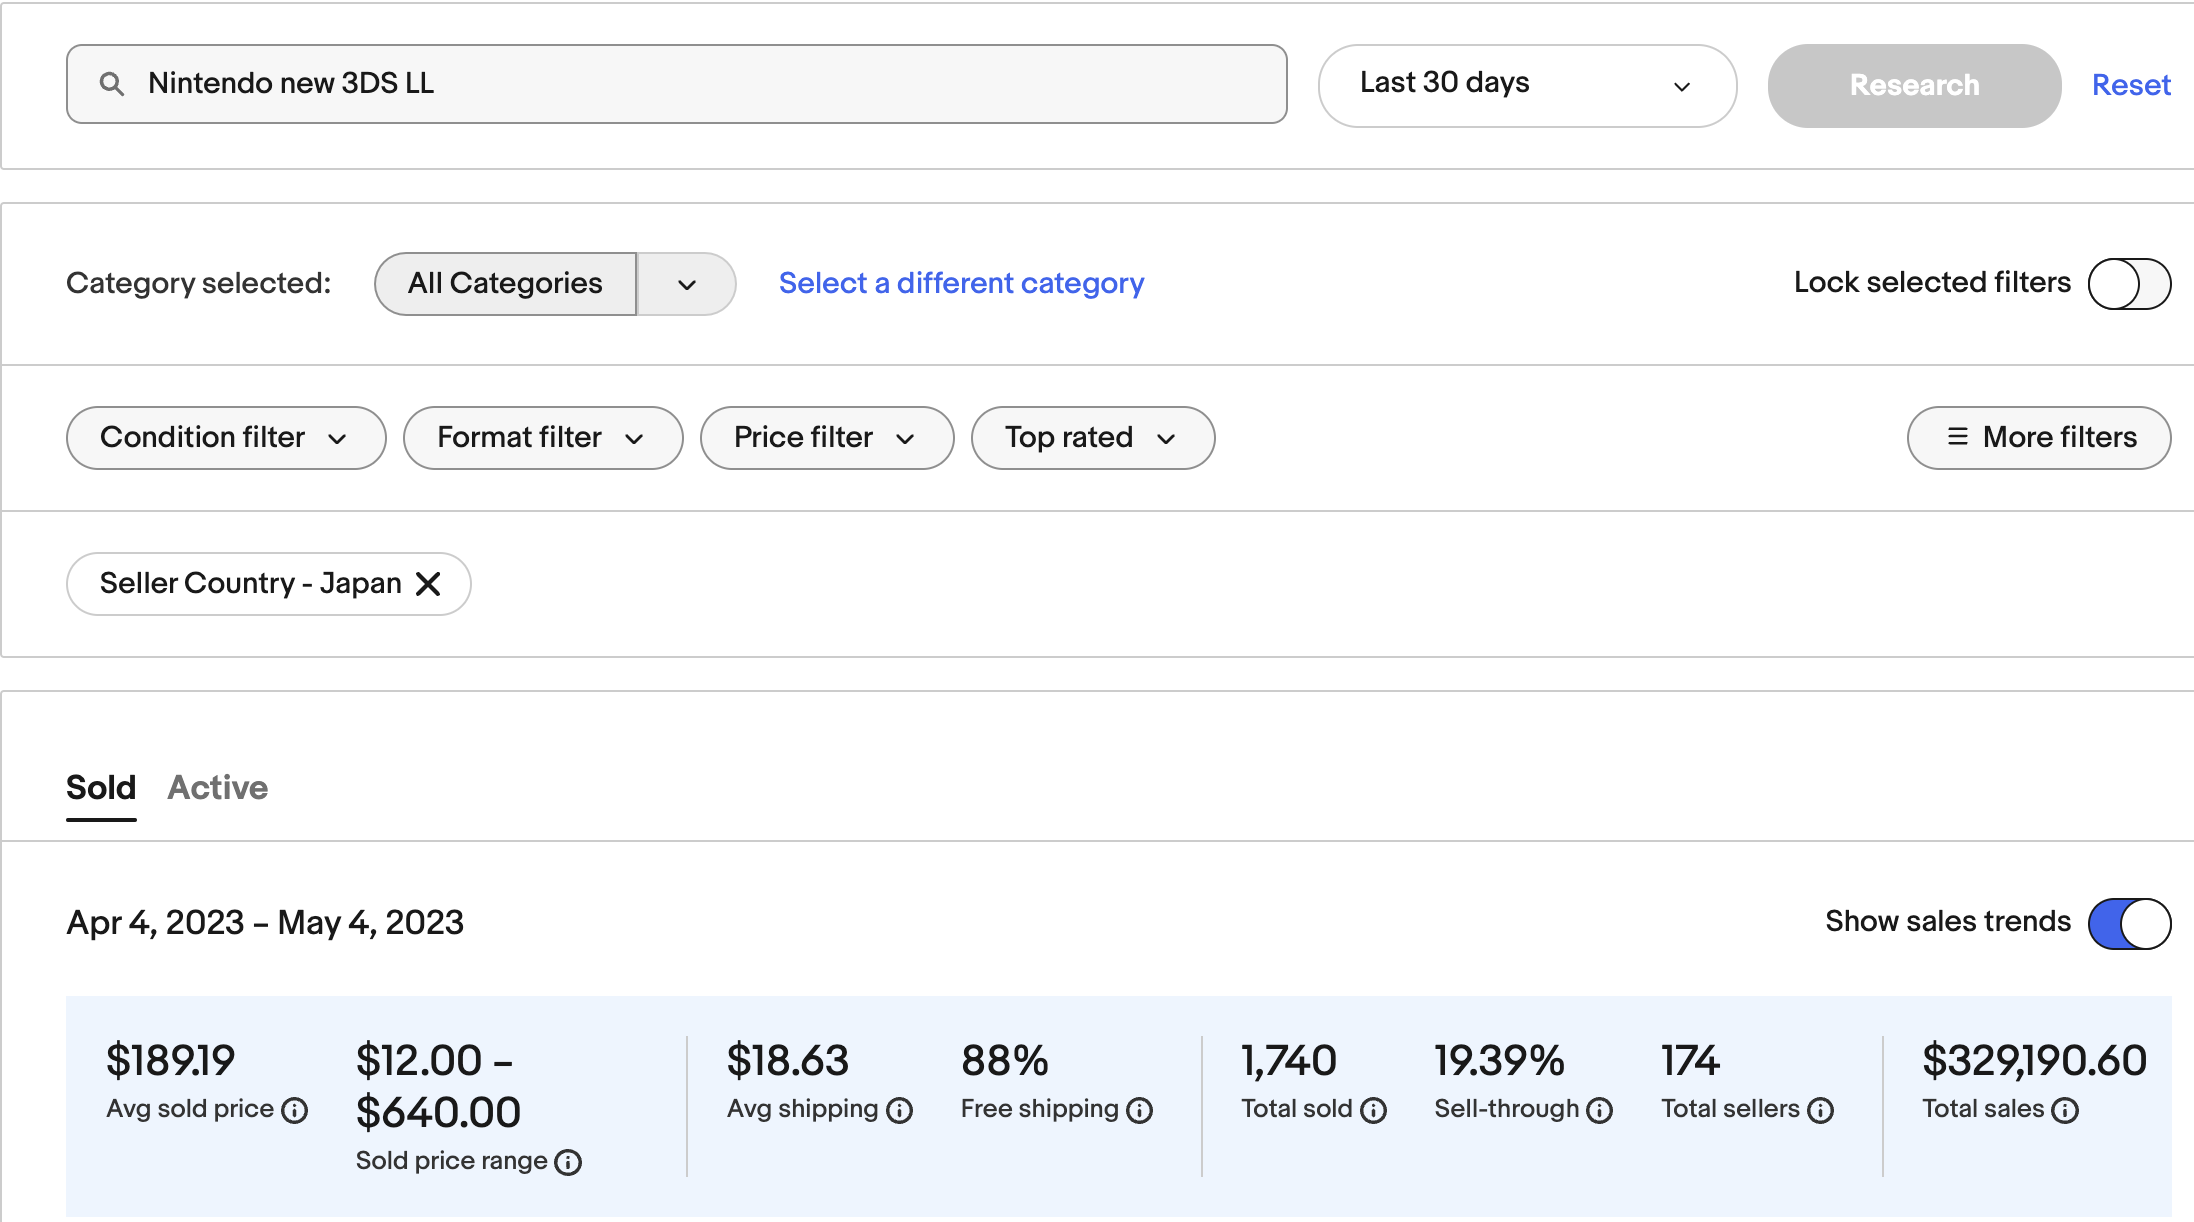
Task: Click the search magnifier icon
Action: pos(112,84)
